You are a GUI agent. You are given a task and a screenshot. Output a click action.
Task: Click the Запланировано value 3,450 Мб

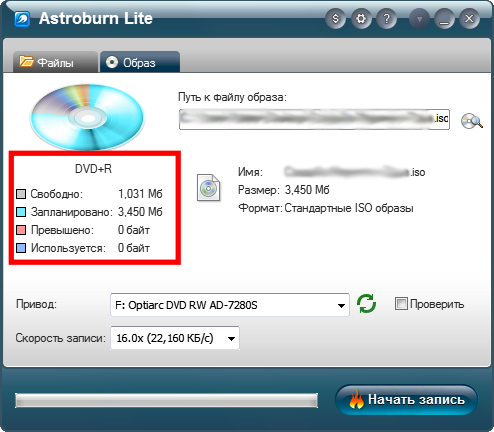[x=140, y=212]
